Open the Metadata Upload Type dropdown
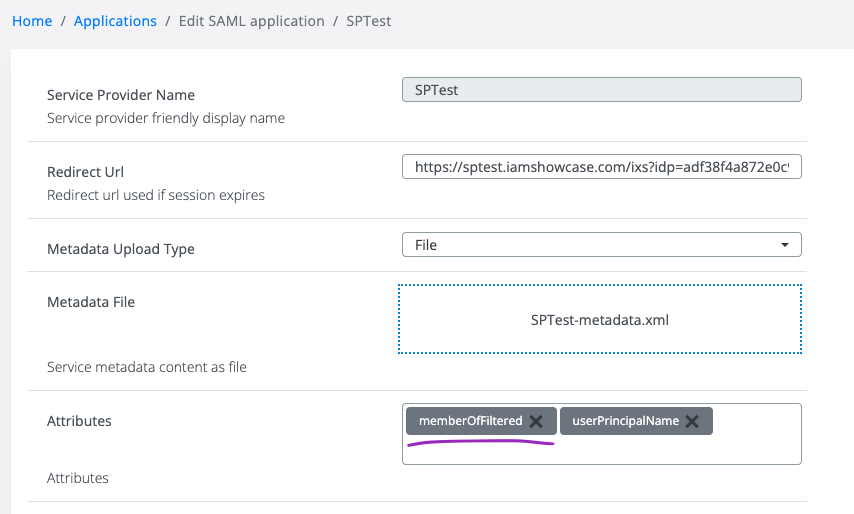854x514 pixels. [600, 245]
